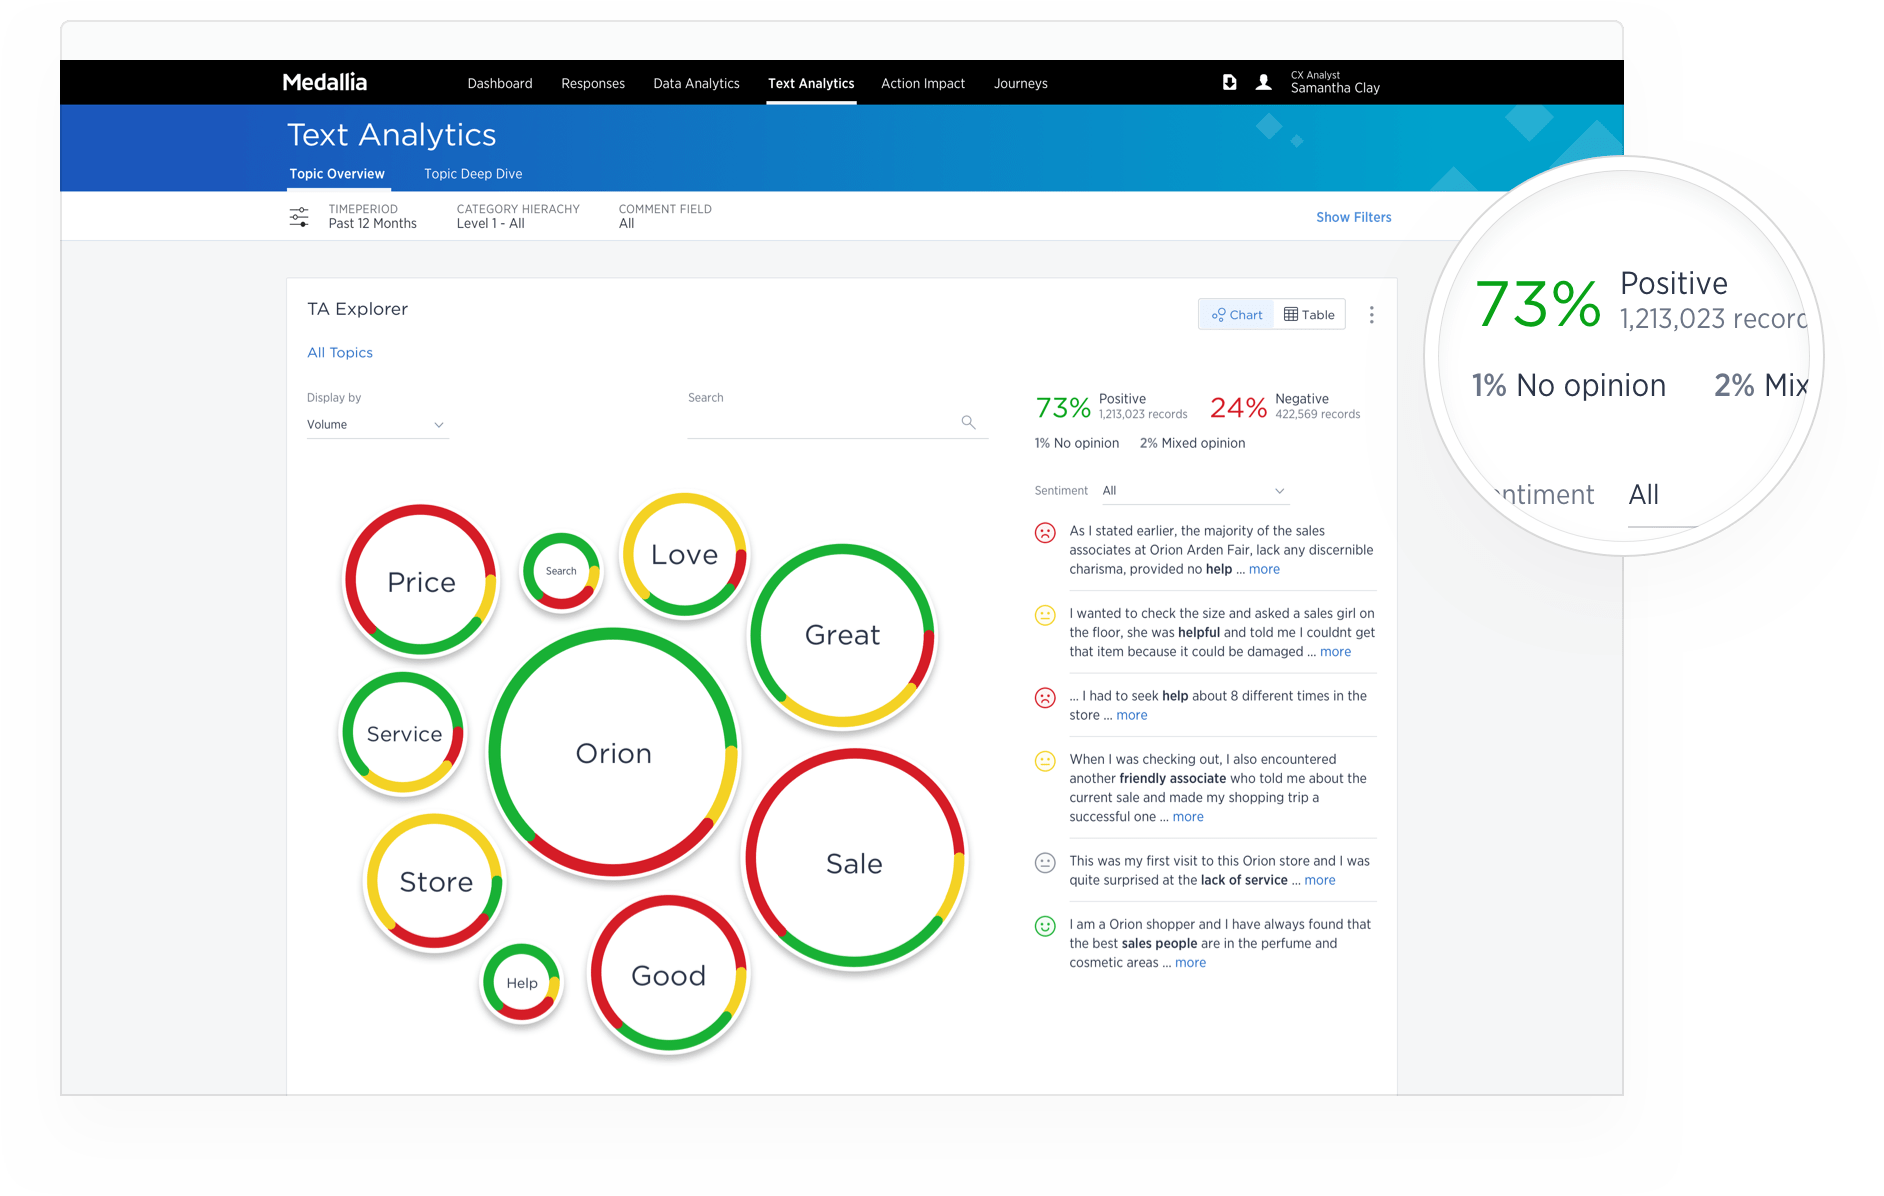This screenshot has height=1196, width=1884.
Task: Open the document export icon in the header
Action: point(1228,82)
